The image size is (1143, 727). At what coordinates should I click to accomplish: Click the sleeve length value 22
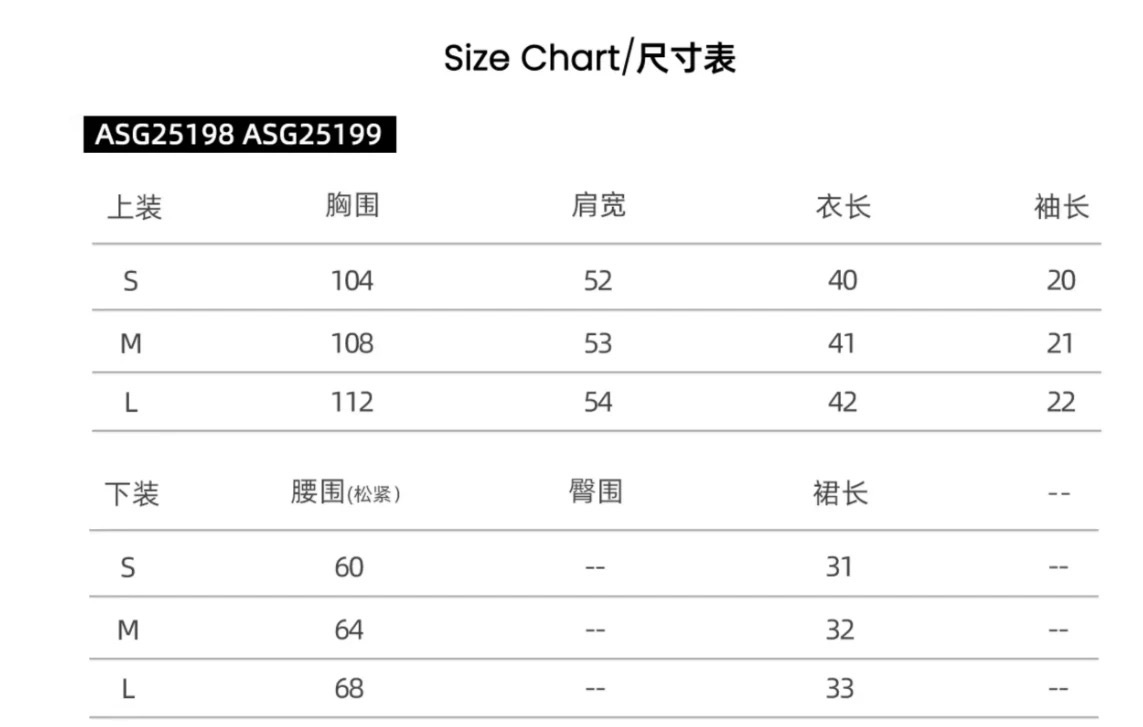pos(1061,403)
